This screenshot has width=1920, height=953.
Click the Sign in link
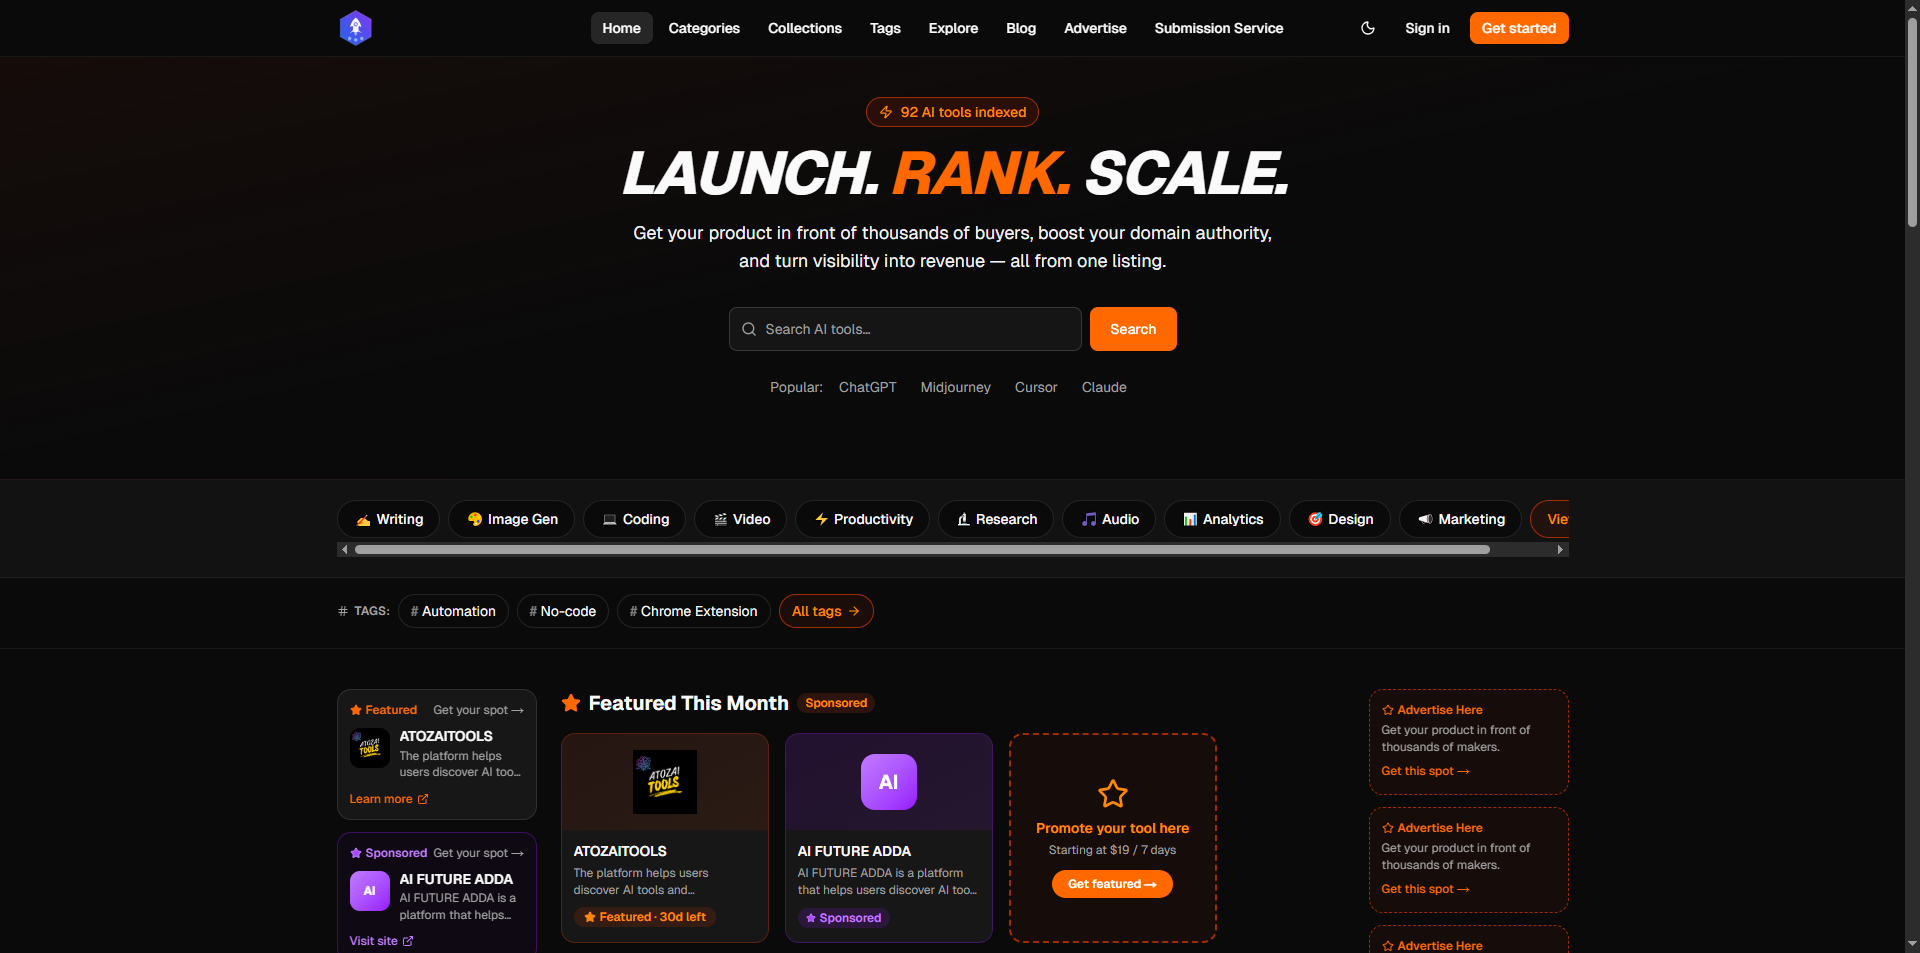tap(1427, 28)
